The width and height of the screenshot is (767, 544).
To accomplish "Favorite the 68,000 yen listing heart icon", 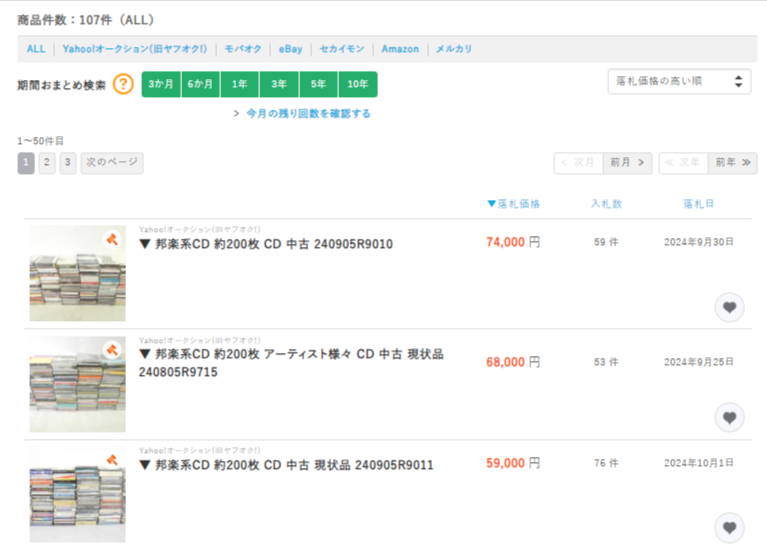I will pos(729,417).
